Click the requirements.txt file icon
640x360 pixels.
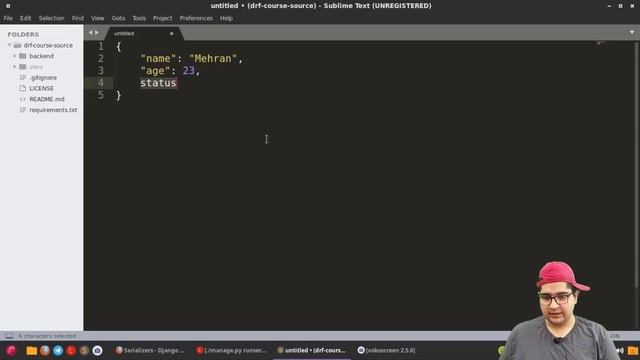coord(22,110)
